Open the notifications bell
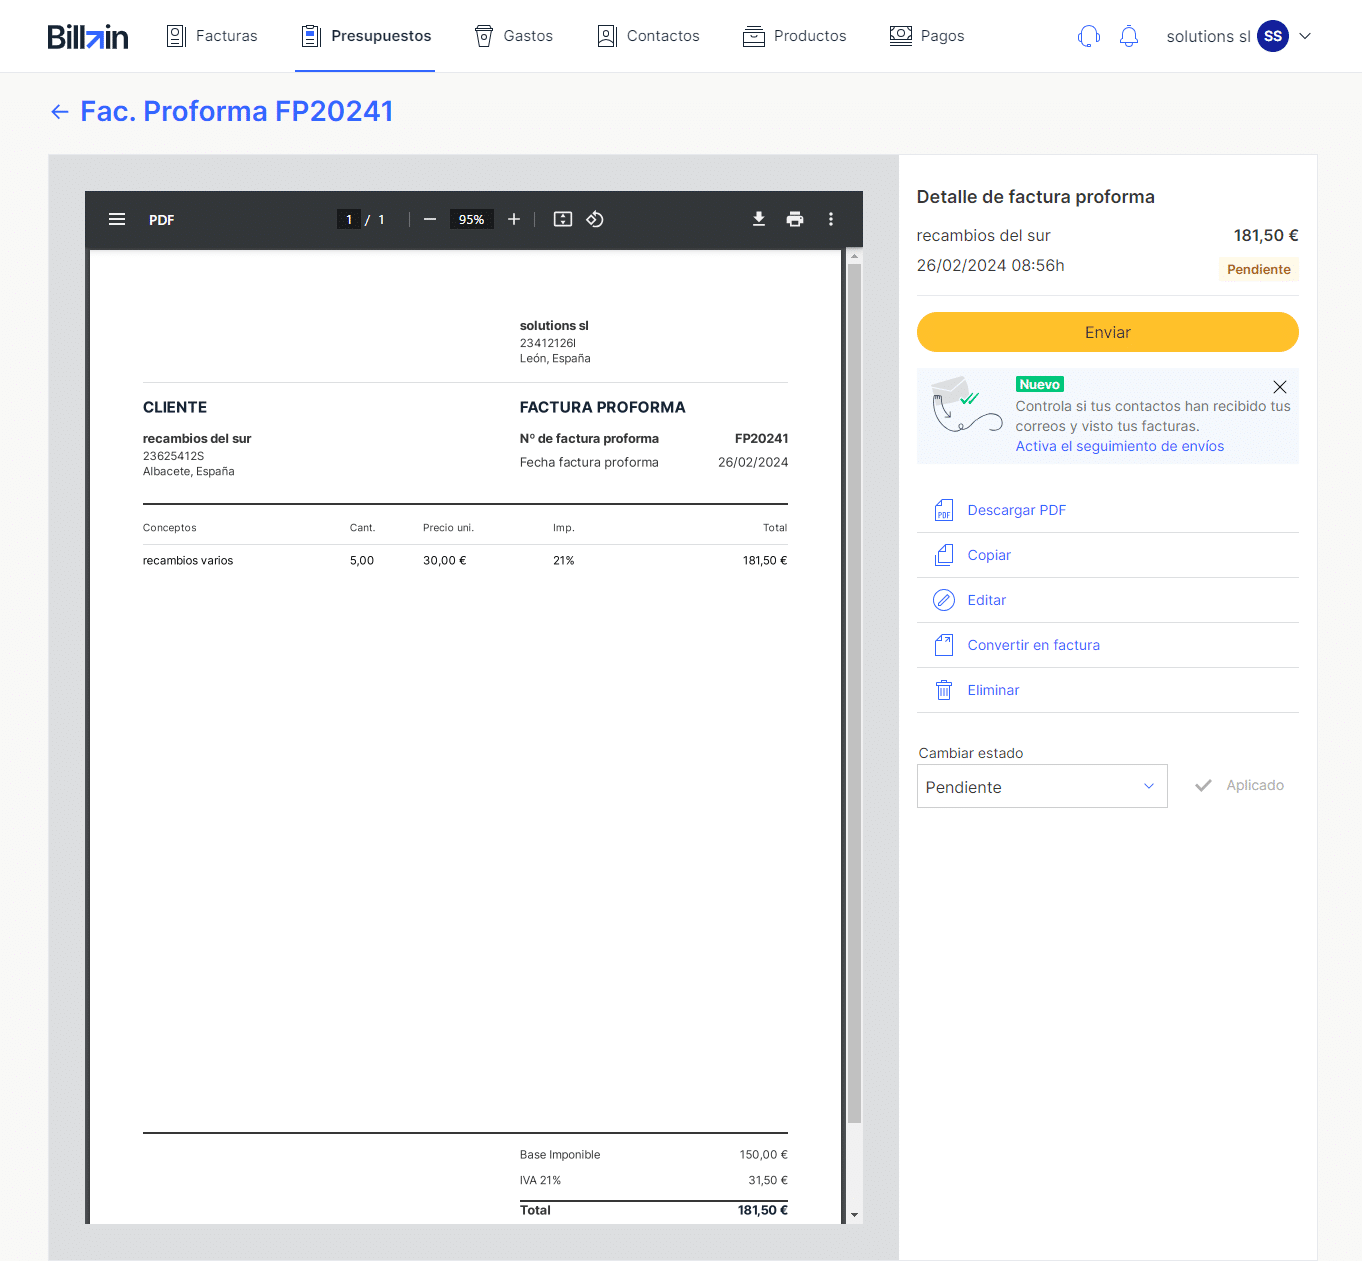 [1129, 36]
